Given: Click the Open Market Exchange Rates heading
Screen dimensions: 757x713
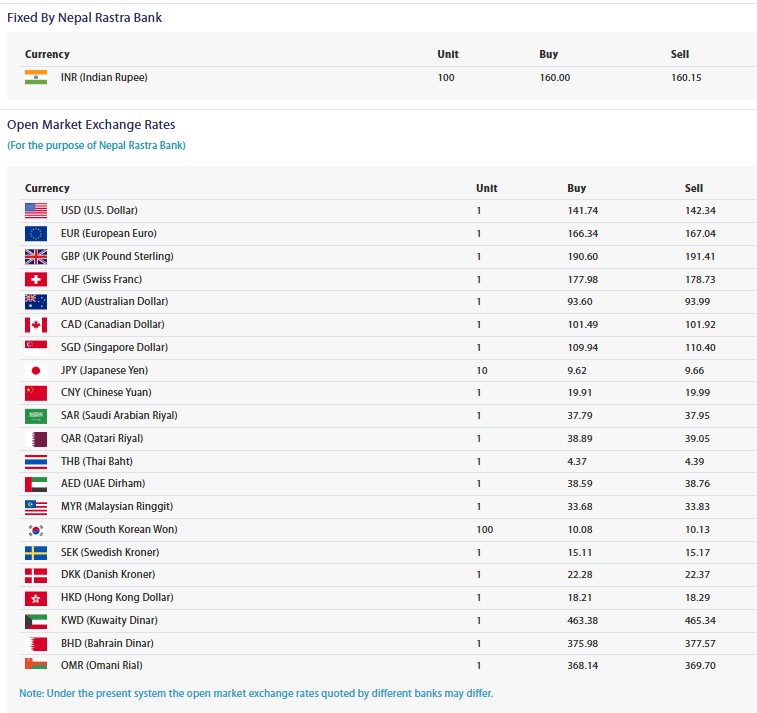Looking at the screenshot, I should click(91, 125).
